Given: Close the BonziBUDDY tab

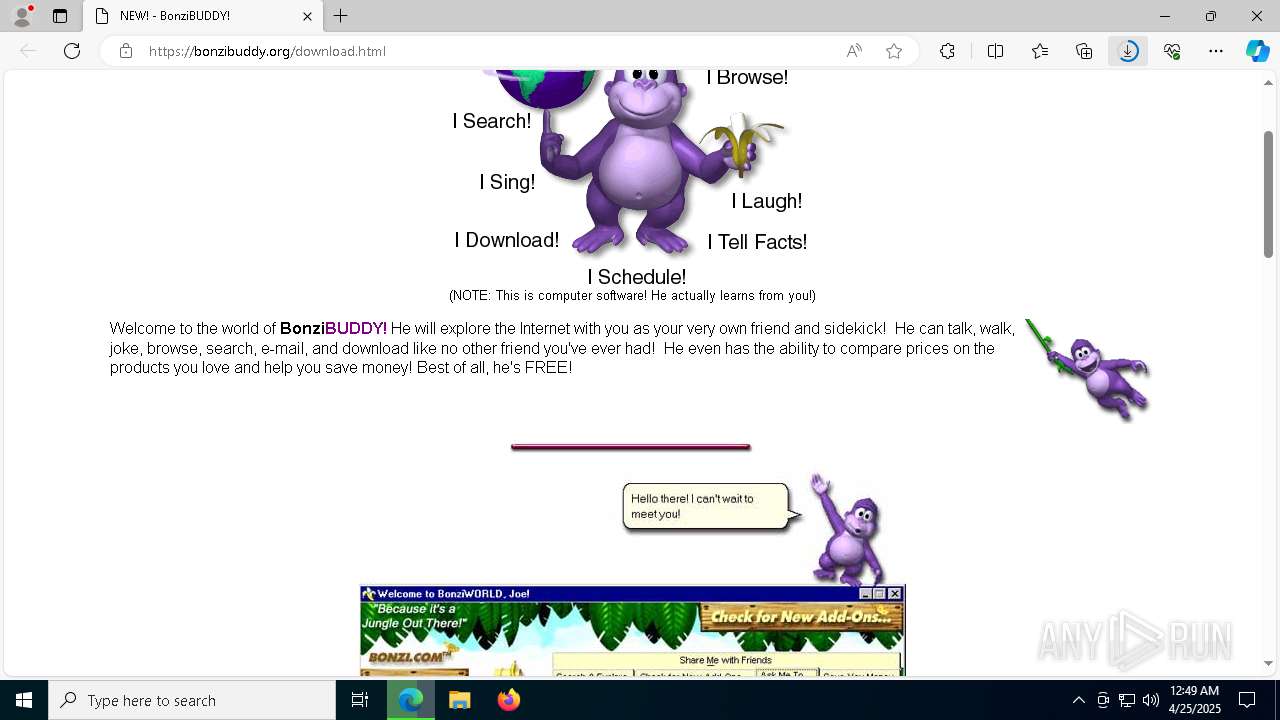Looking at the screenshot, I should [307, 16].
